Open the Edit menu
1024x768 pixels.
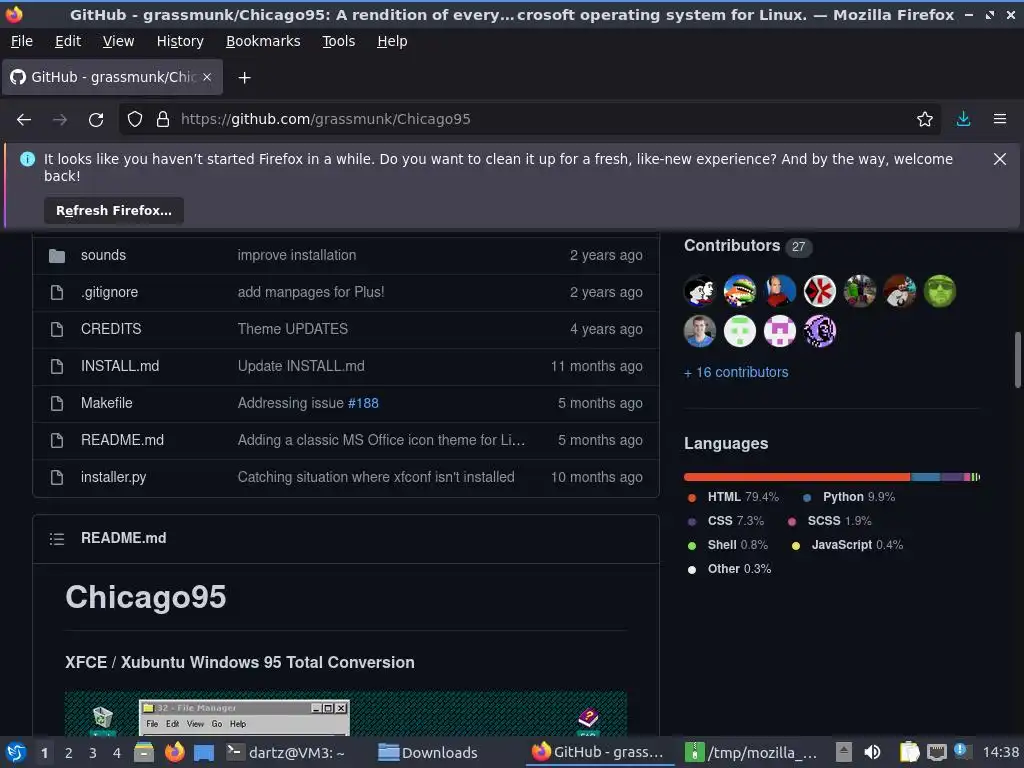(x=68, y=41)
